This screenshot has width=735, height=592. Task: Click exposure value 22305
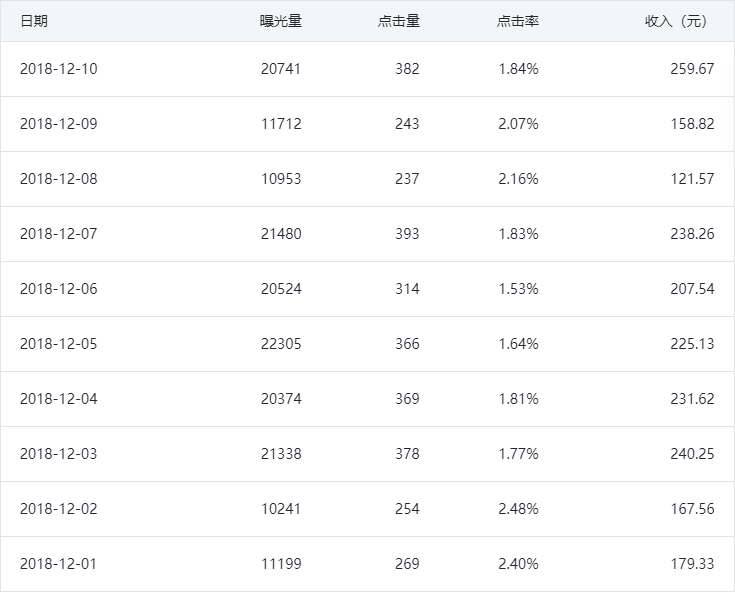click(281, 344)
